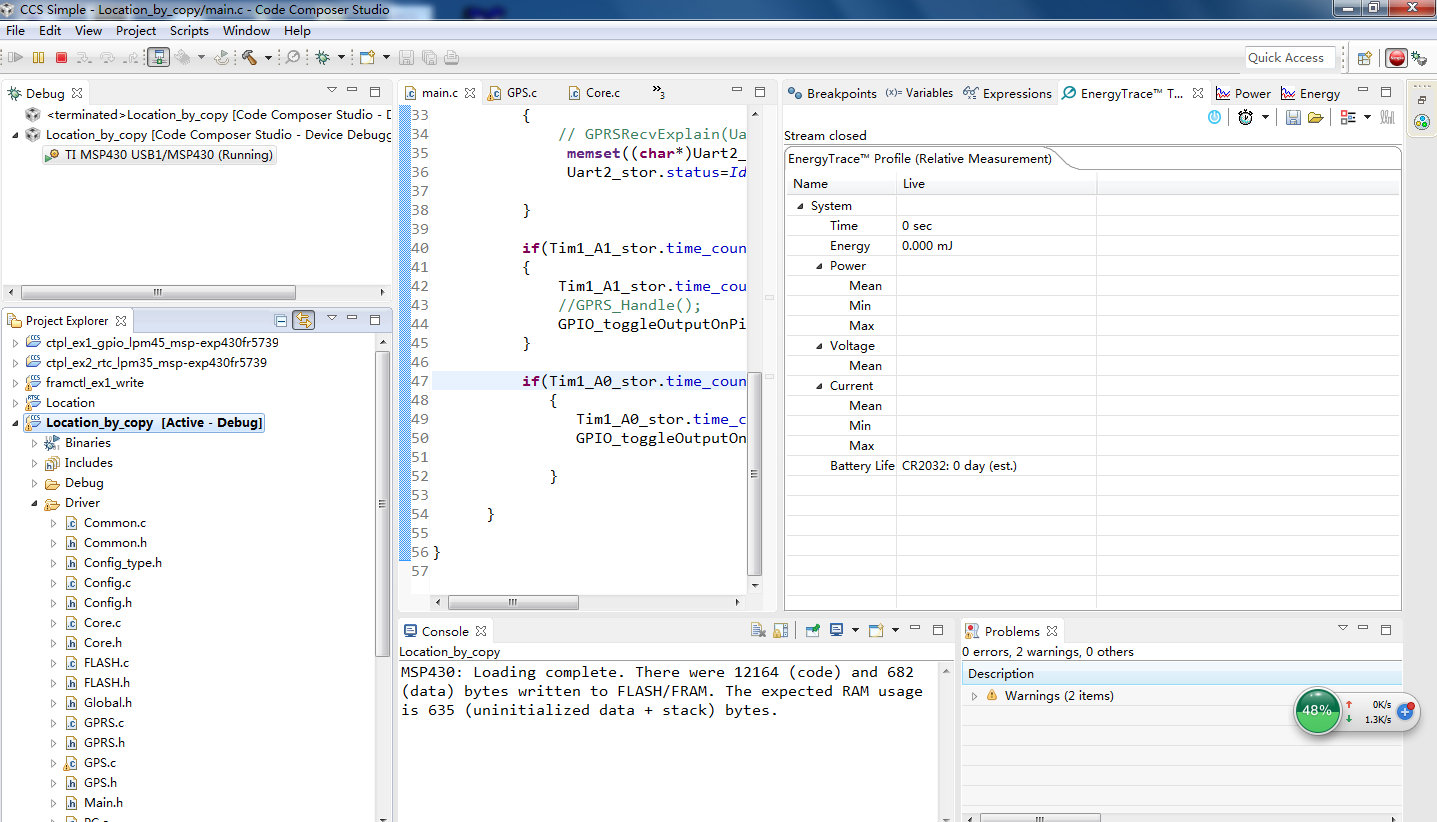Click the hammer Build icon
Screen dimensions: 1437x822
(249, 58)
